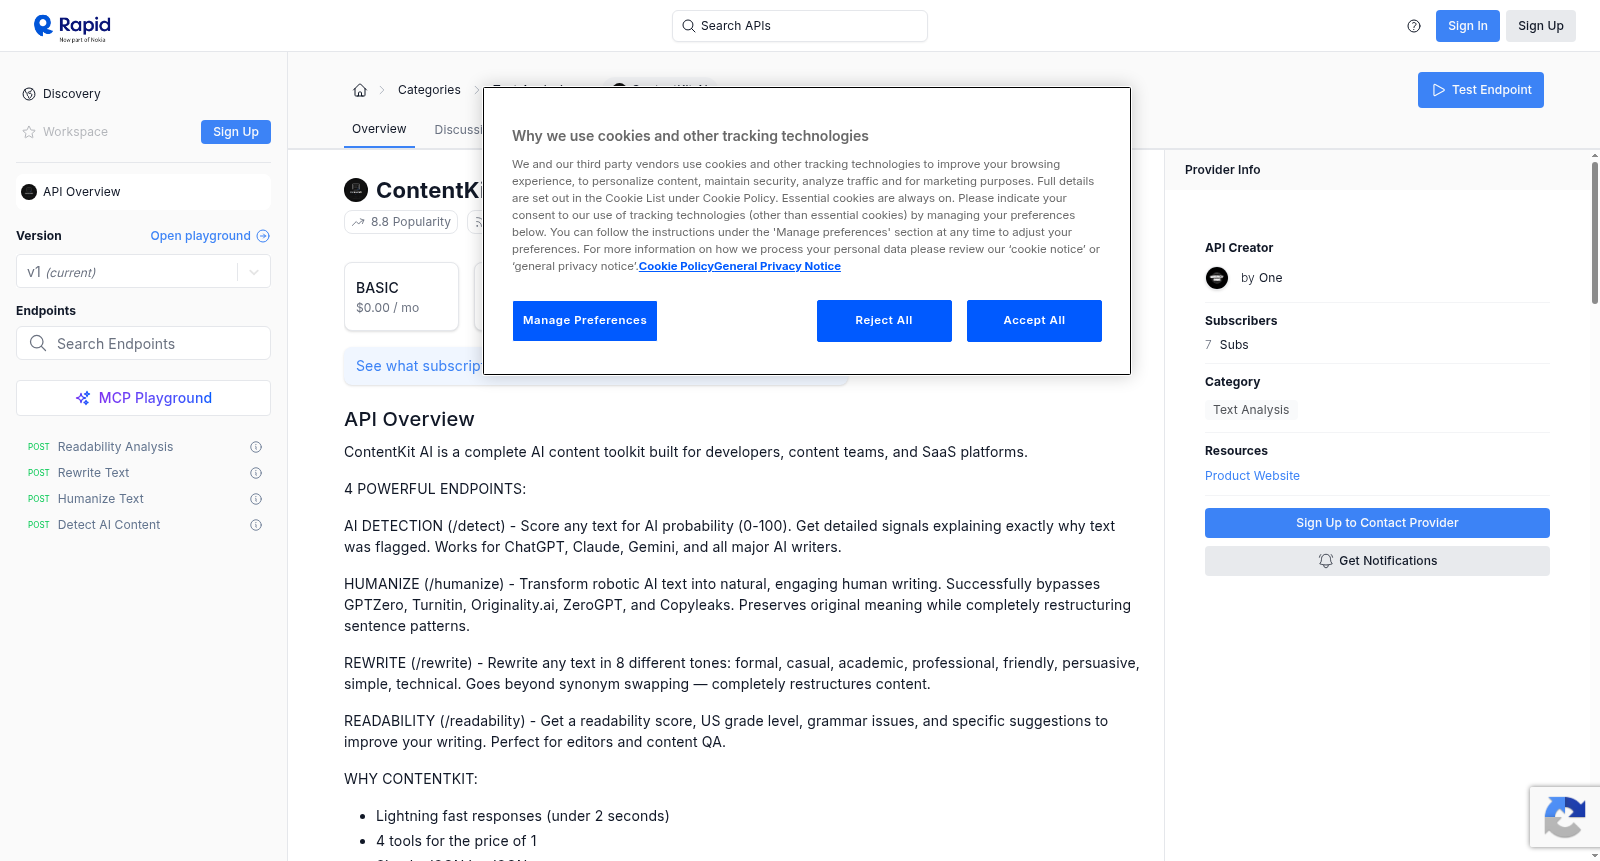Click info icon for Readability Analysis
This screenshot has height=861, width=1600.
pyautogui.click(x=256, y=447)
